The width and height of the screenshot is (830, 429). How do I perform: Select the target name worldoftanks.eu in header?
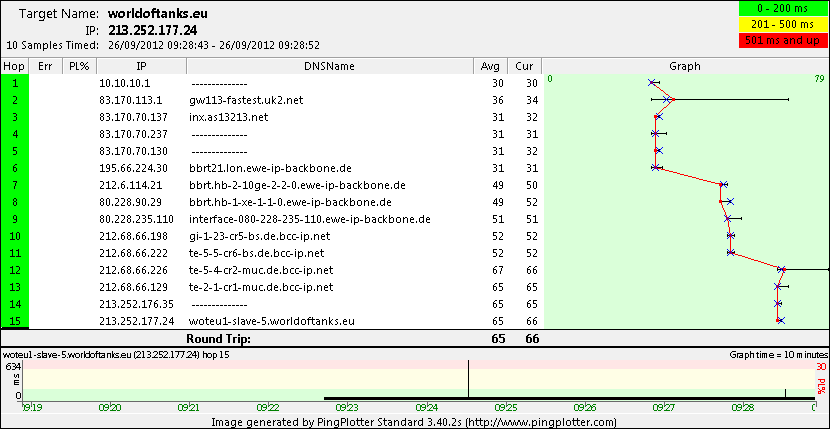[160, 13]
